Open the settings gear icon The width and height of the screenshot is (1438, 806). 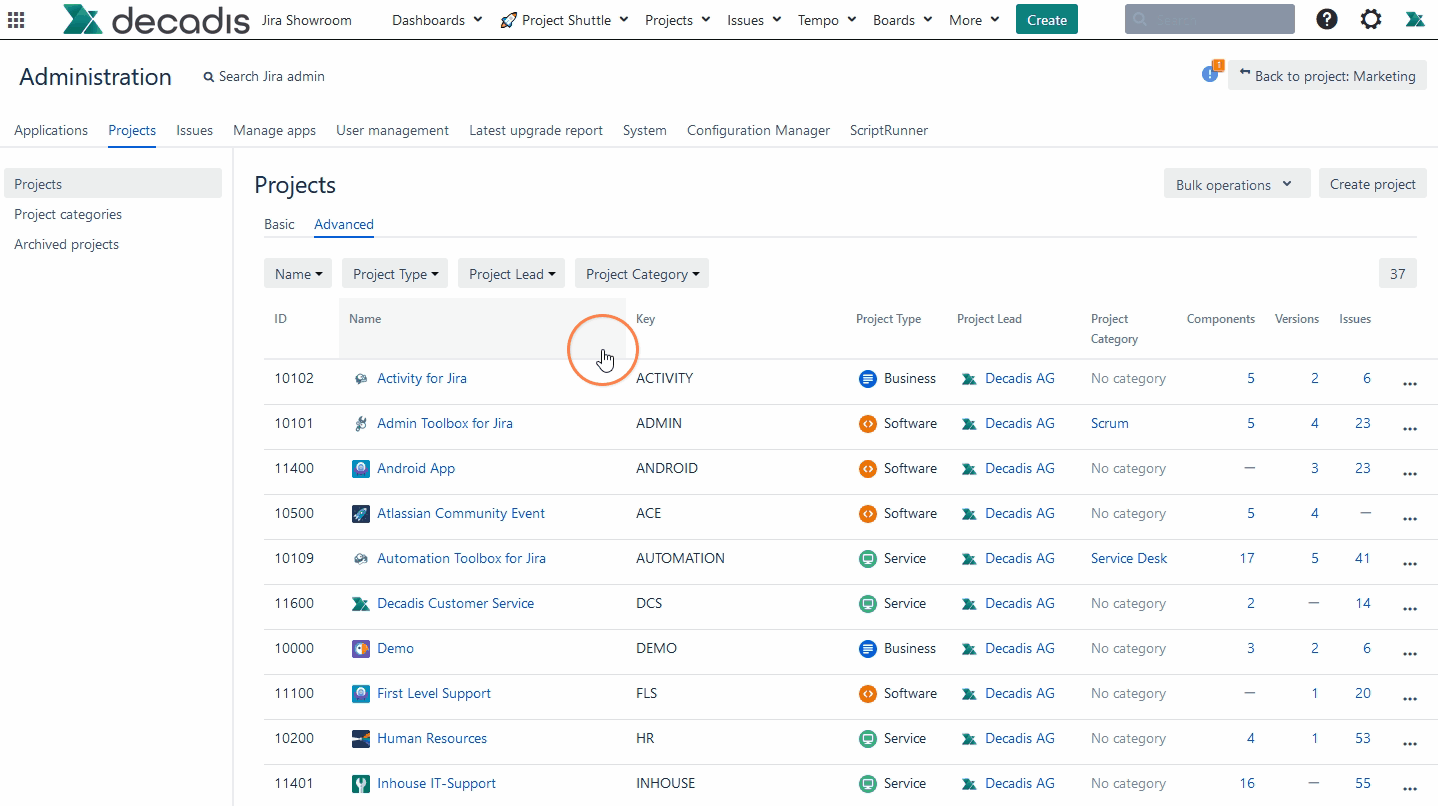click(x=1371, y=19)
